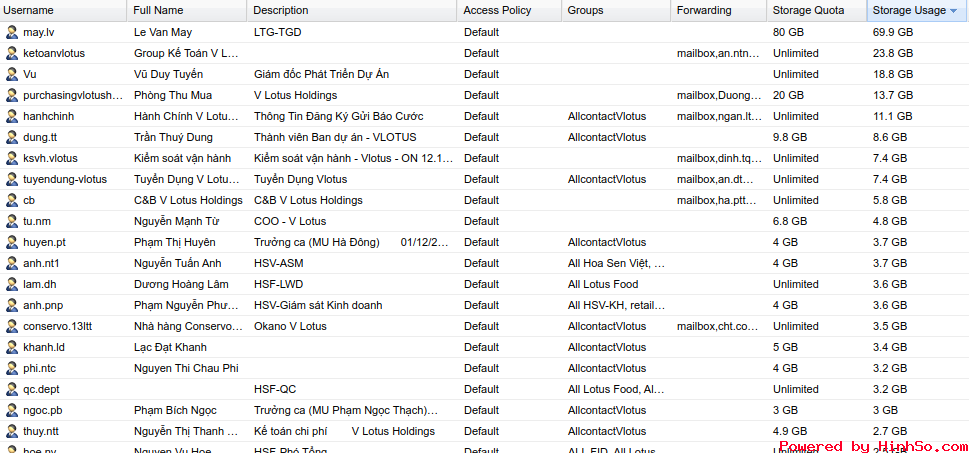Click the user icon for hanhchinh

pyautogui.click(x=11, y=116)
